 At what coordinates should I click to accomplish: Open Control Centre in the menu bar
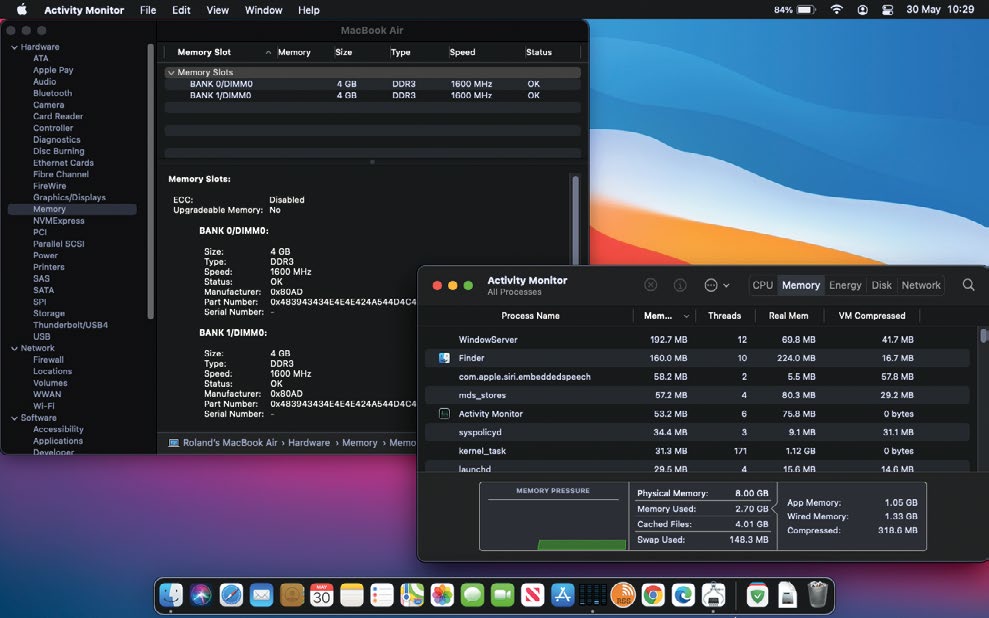pyautogui.click(x=887, y=9)
